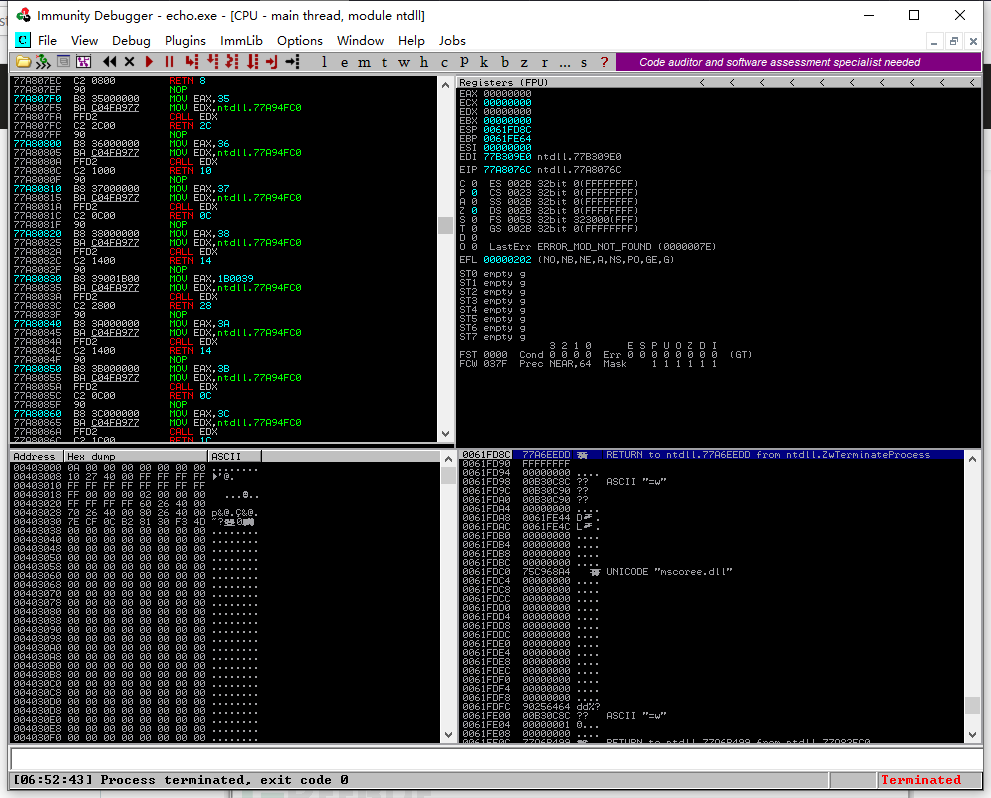This screenshot has width=991, height=798.
Task: Open the View menu
Action: (x=84, y=40)
